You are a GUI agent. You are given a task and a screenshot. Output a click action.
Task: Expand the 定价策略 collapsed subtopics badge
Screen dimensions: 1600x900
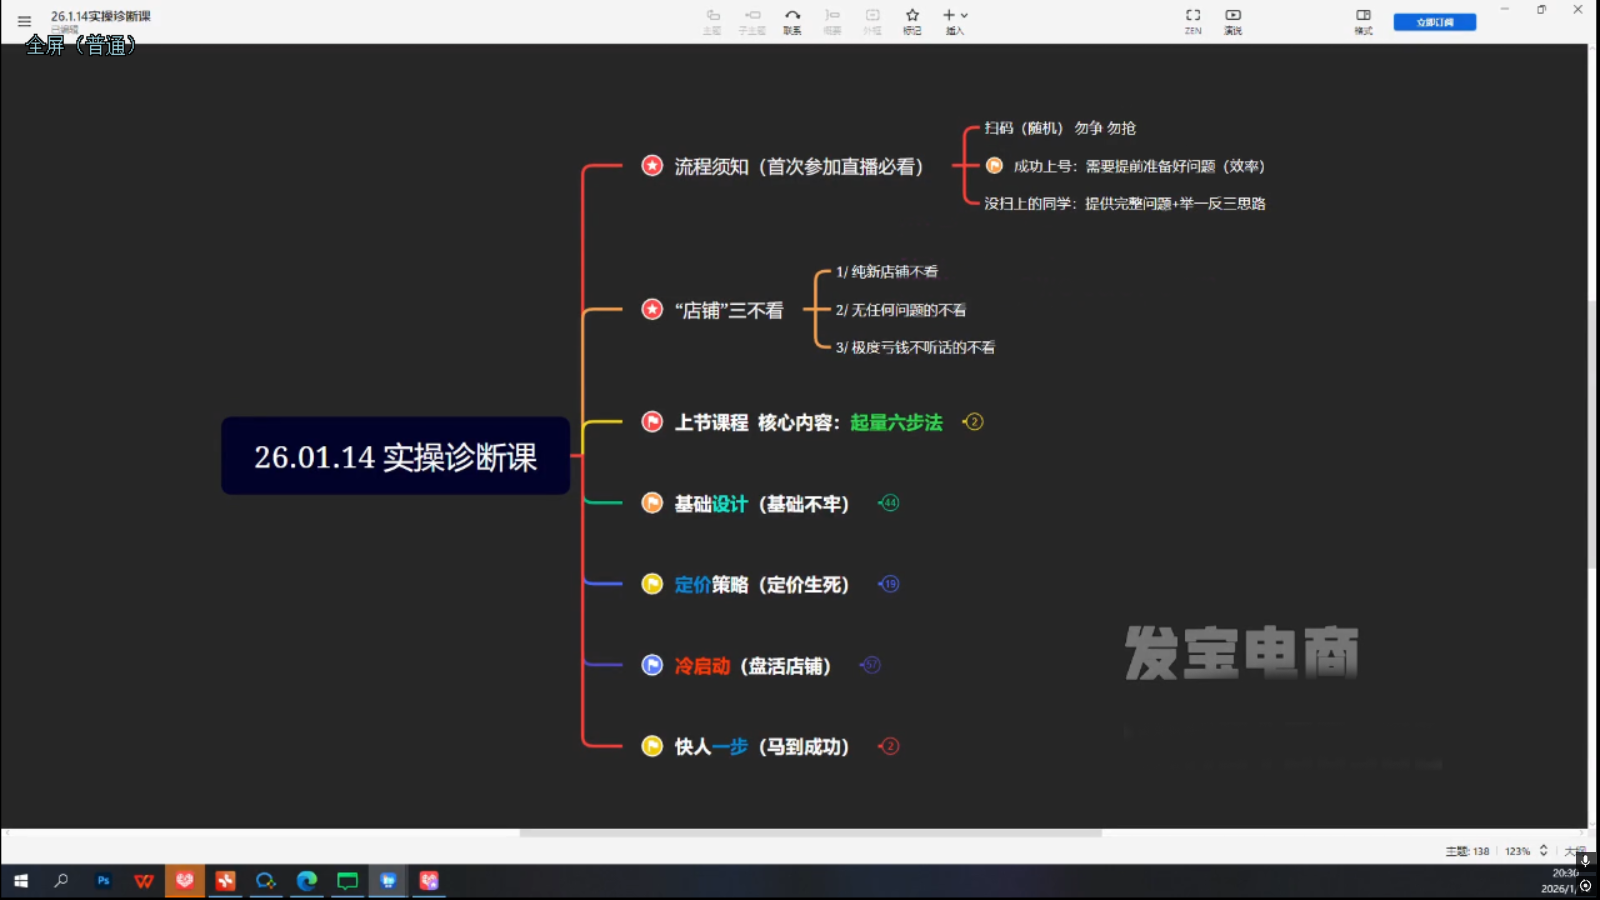890,584
